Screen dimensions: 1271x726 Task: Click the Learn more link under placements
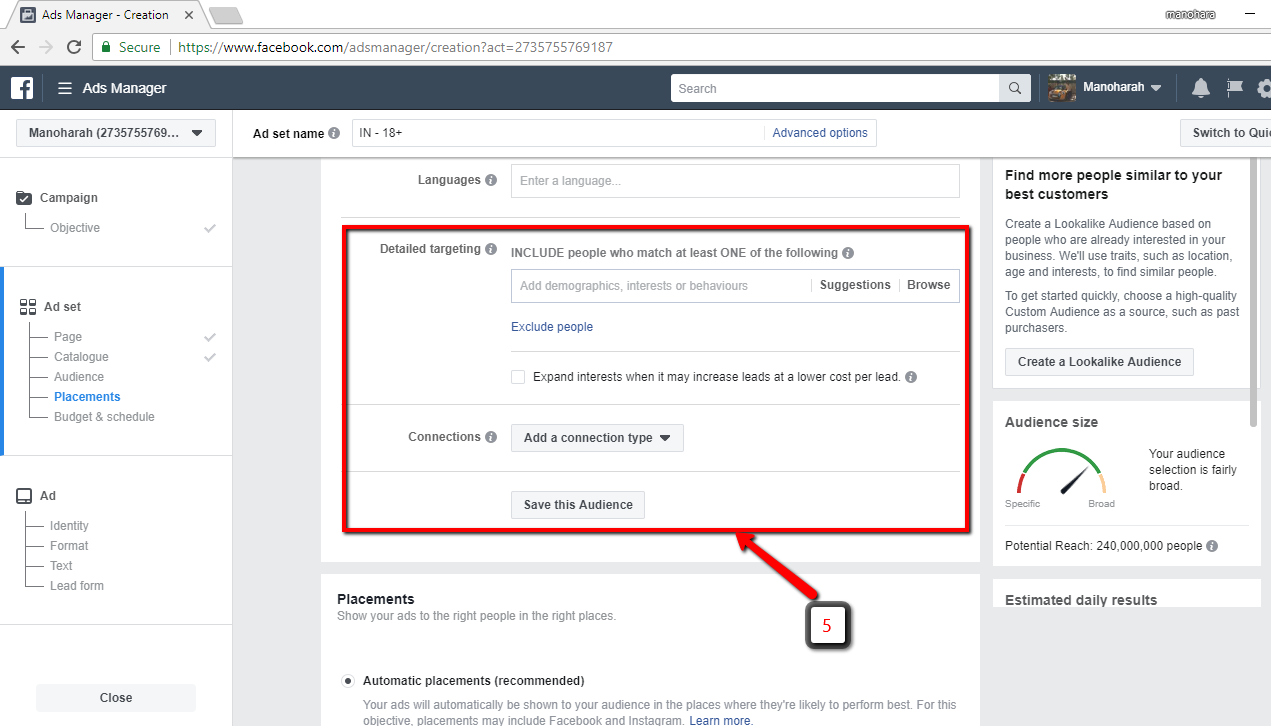(x=720, y=720)
